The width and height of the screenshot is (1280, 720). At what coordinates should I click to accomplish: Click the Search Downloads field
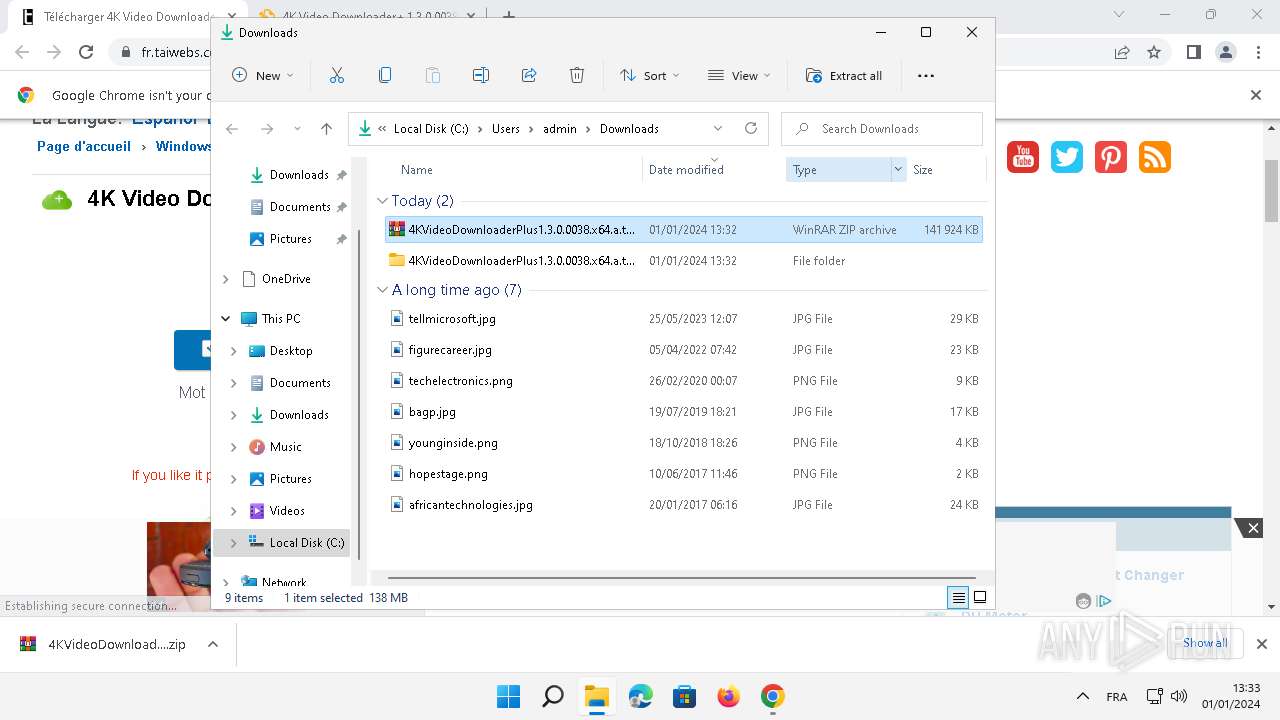coord(882,128)
